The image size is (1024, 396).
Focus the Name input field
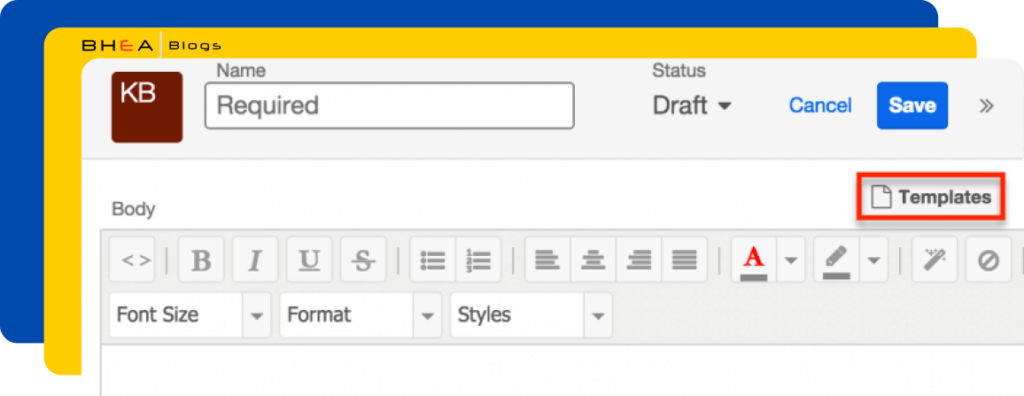point(389,105)
